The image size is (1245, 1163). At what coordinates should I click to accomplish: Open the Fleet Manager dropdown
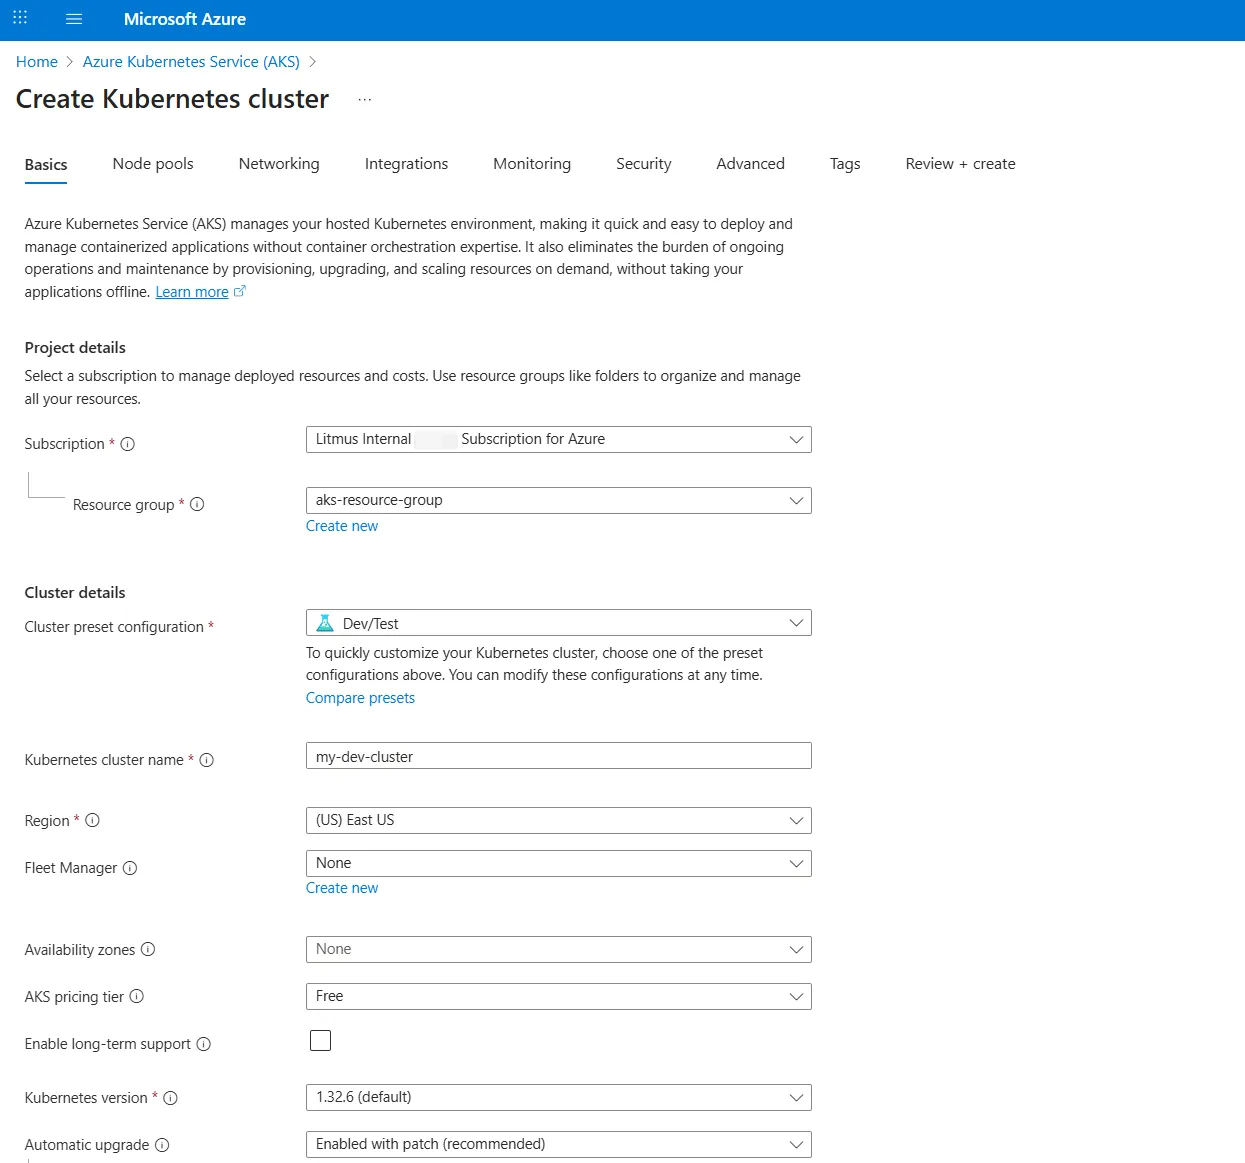[x=558, y=864]
